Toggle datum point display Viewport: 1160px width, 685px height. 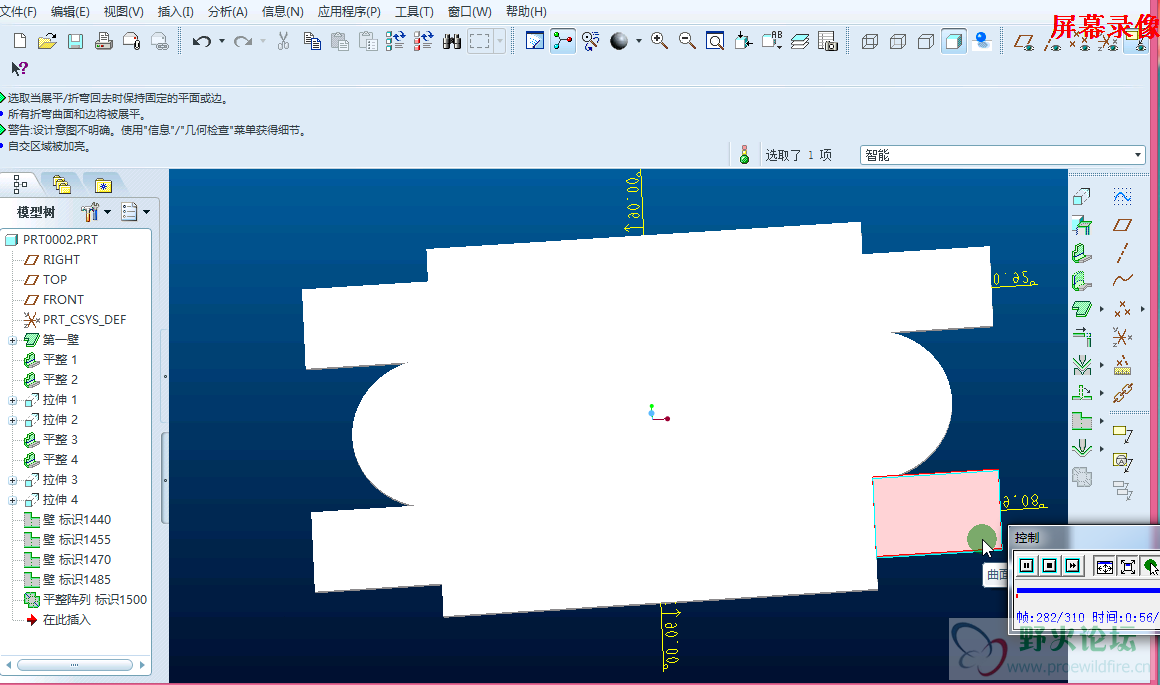(1081, 43)
